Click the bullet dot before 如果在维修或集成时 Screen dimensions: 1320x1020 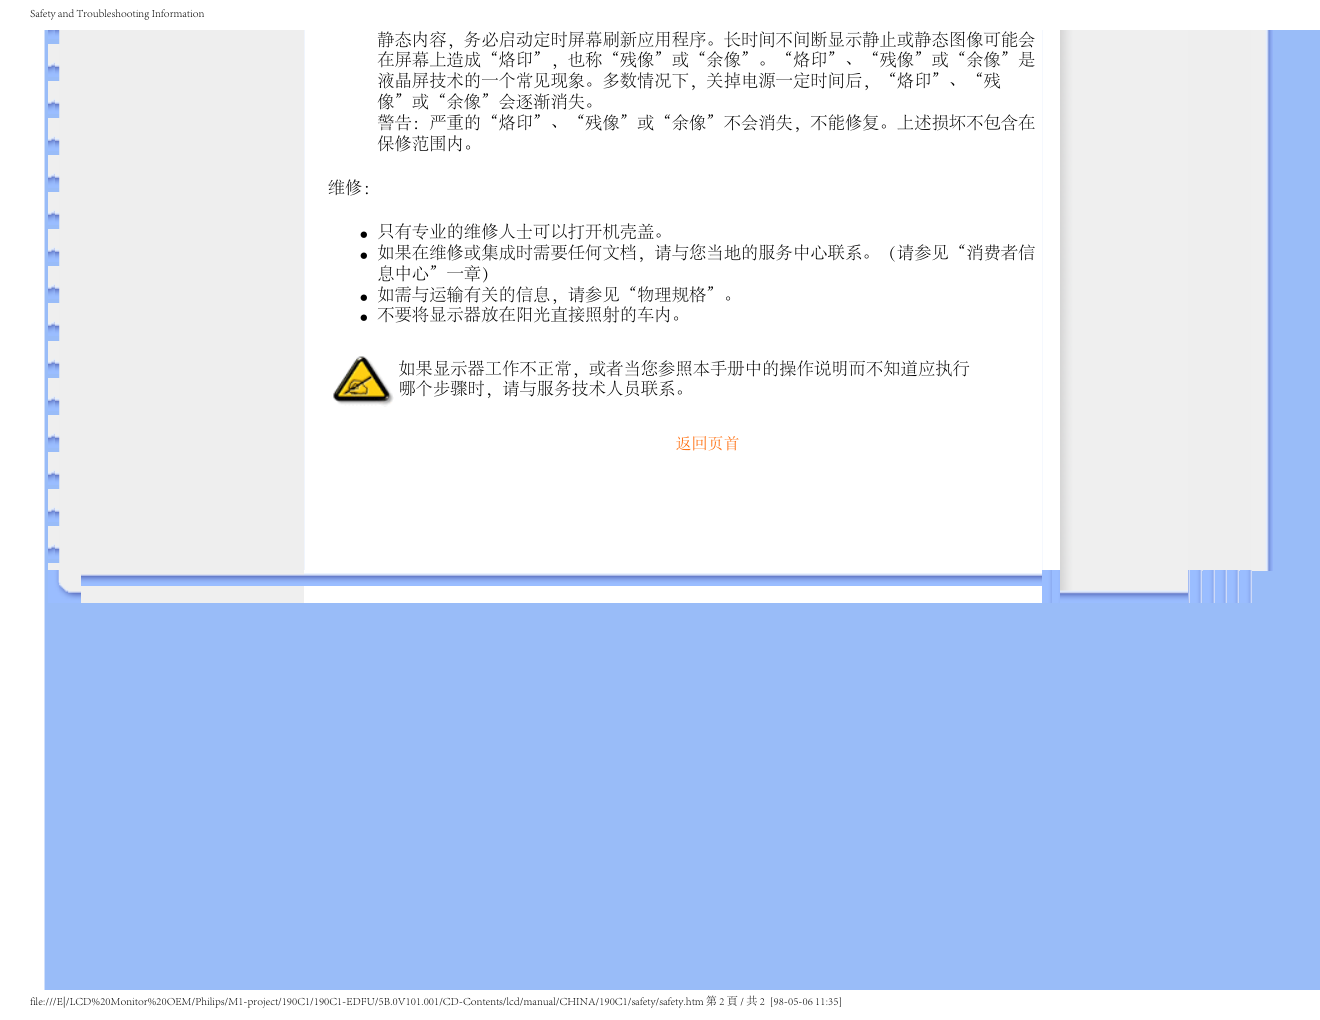pyautogui.click(x=365, y=255)
